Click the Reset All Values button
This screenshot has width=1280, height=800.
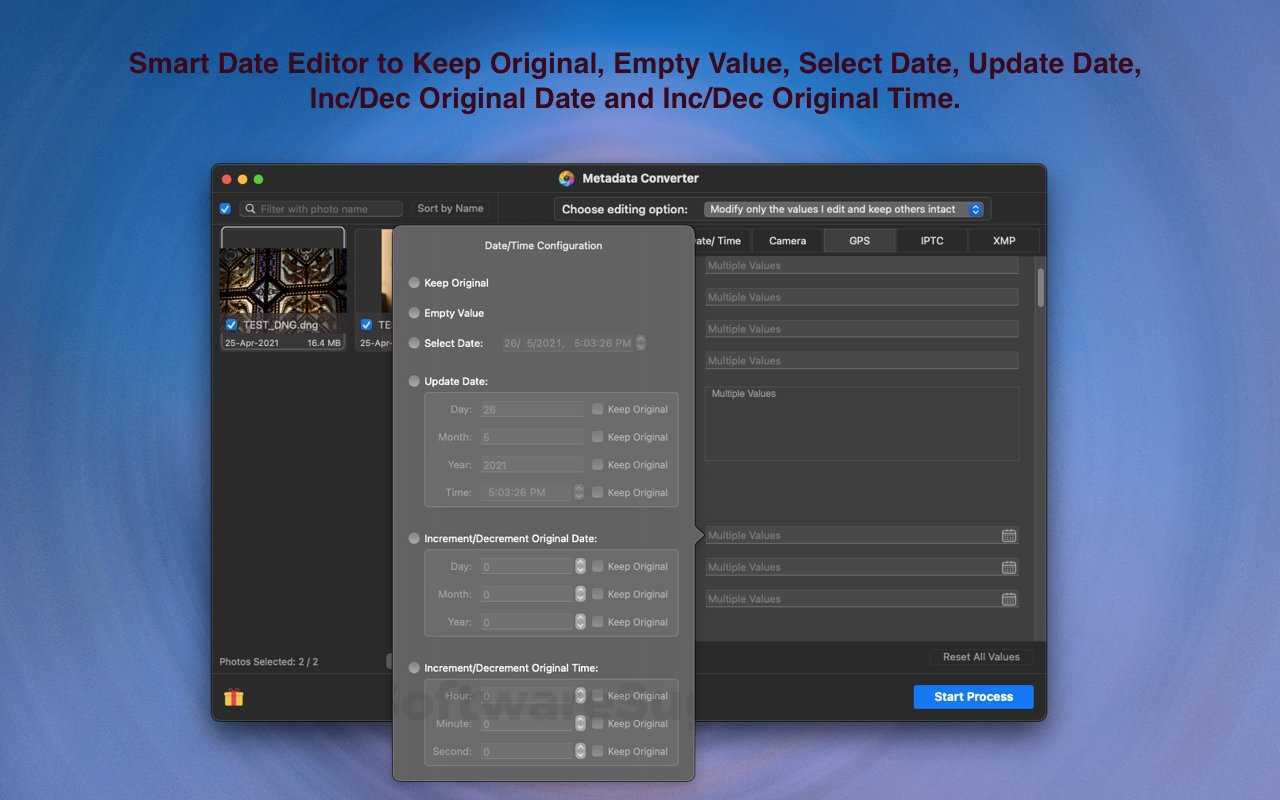(x=980, y=657)
